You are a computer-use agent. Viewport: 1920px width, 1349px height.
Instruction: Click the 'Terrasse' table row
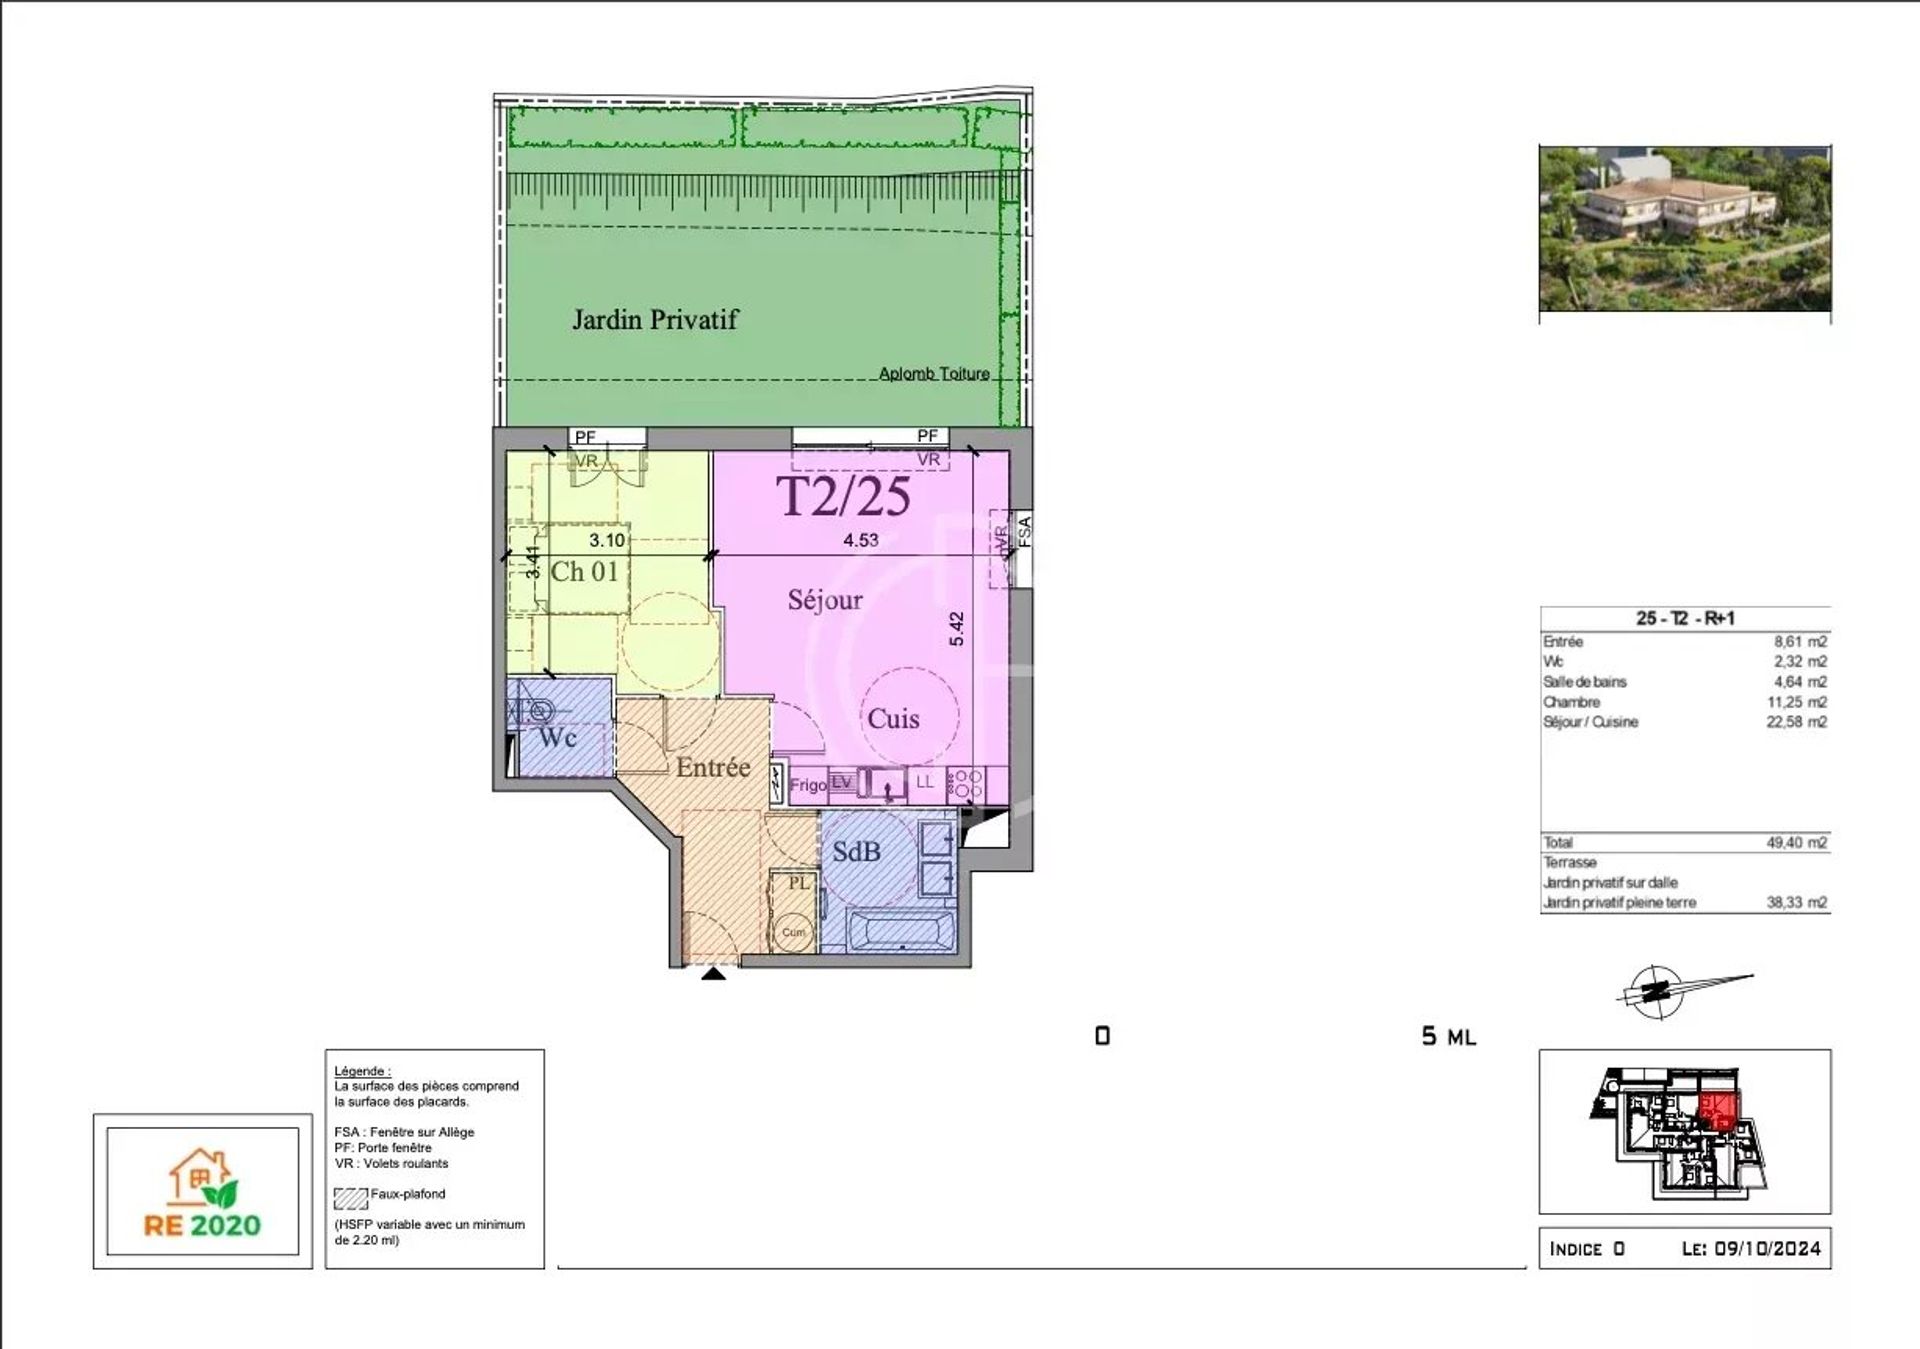[1685, 862]
